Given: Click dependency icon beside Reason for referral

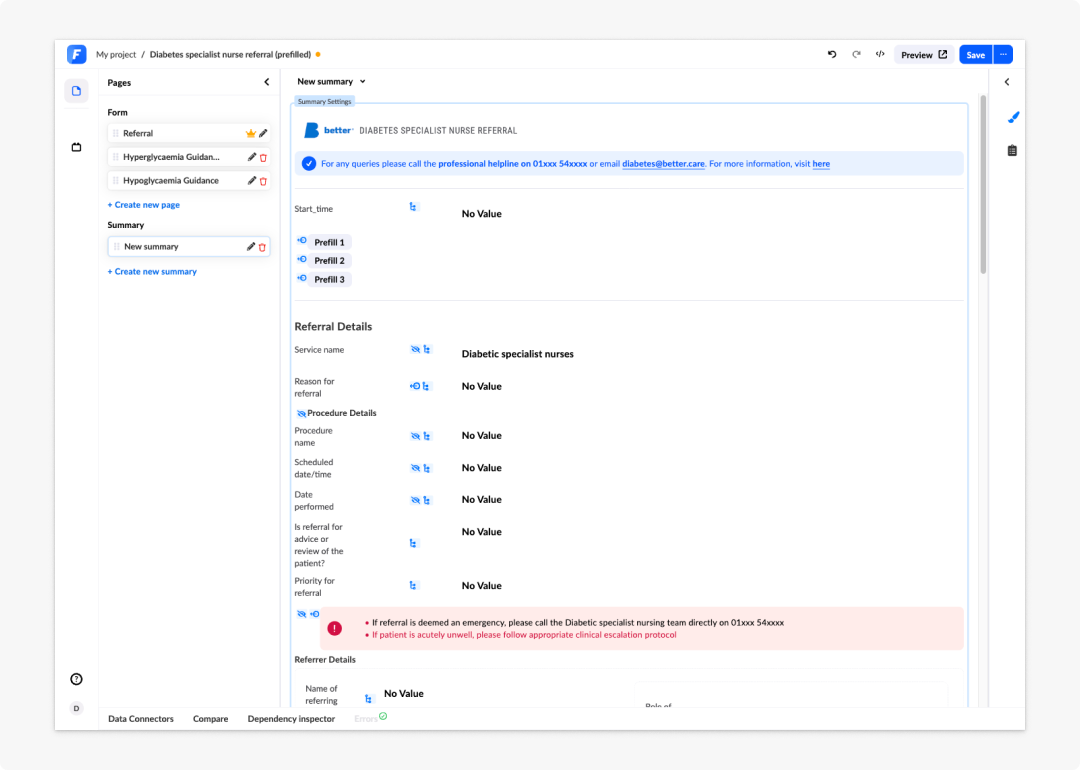Looking at the screenshot, I should coord(415,386).
